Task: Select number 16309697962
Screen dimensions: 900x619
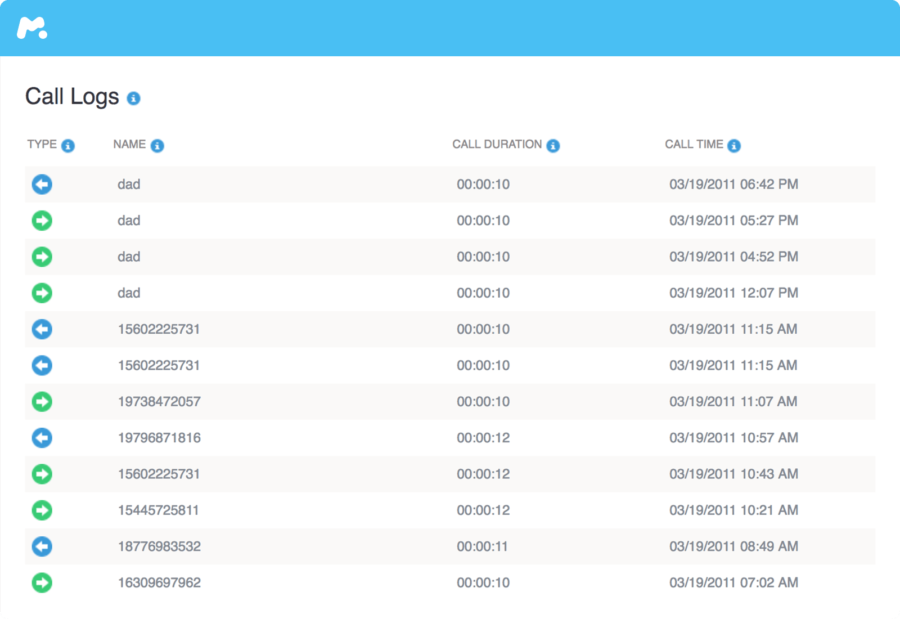Action: (159, 582)
